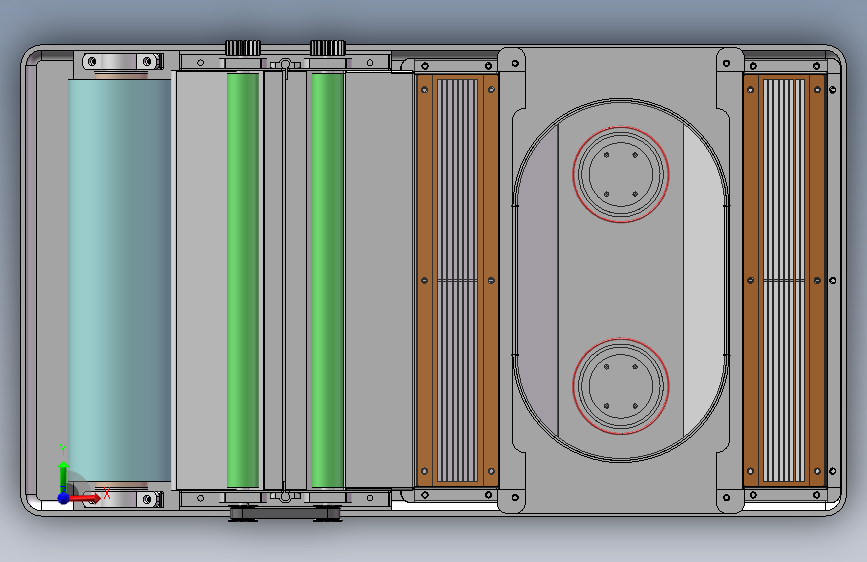Select the right green roller
This screenshot has height=562, width=867.
(327, 280)
